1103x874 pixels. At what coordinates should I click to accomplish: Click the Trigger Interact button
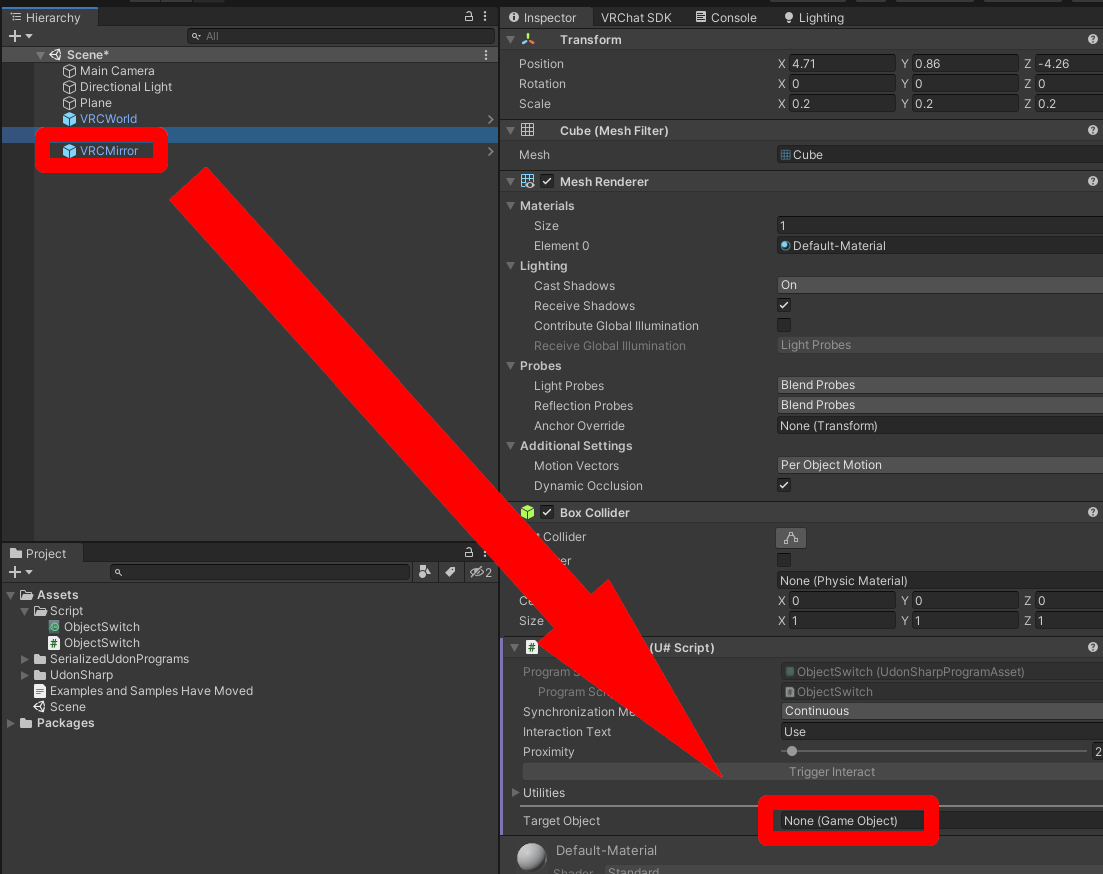pyautogui.click(x=813, y=772)
